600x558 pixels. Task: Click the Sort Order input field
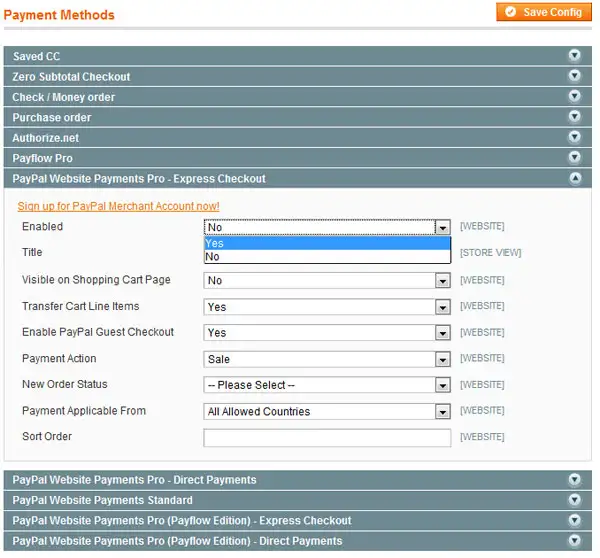(327, 437)
